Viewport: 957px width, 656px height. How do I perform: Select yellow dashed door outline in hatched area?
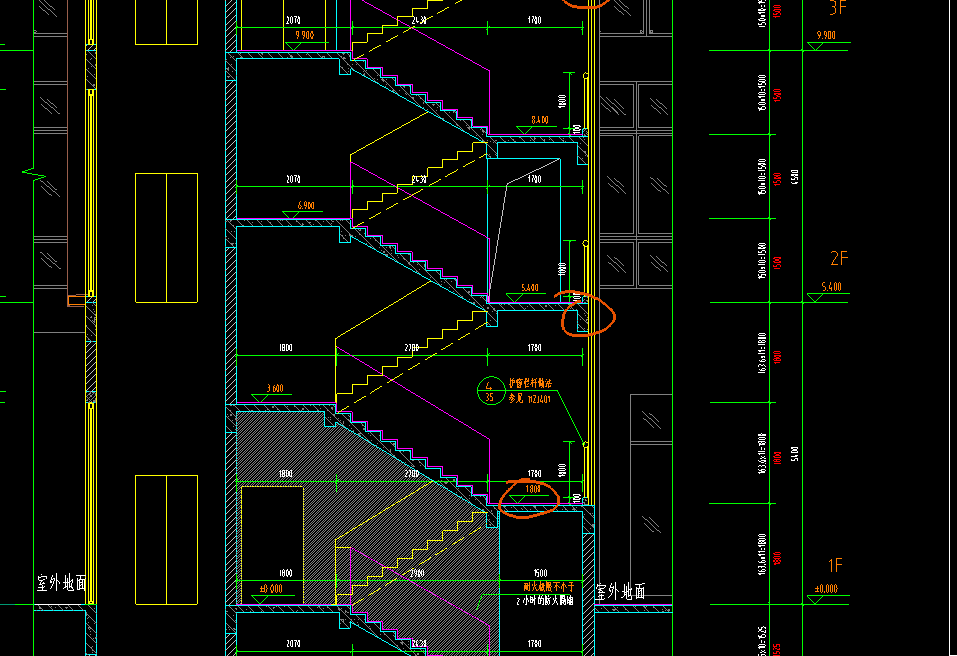click(272, 546)
